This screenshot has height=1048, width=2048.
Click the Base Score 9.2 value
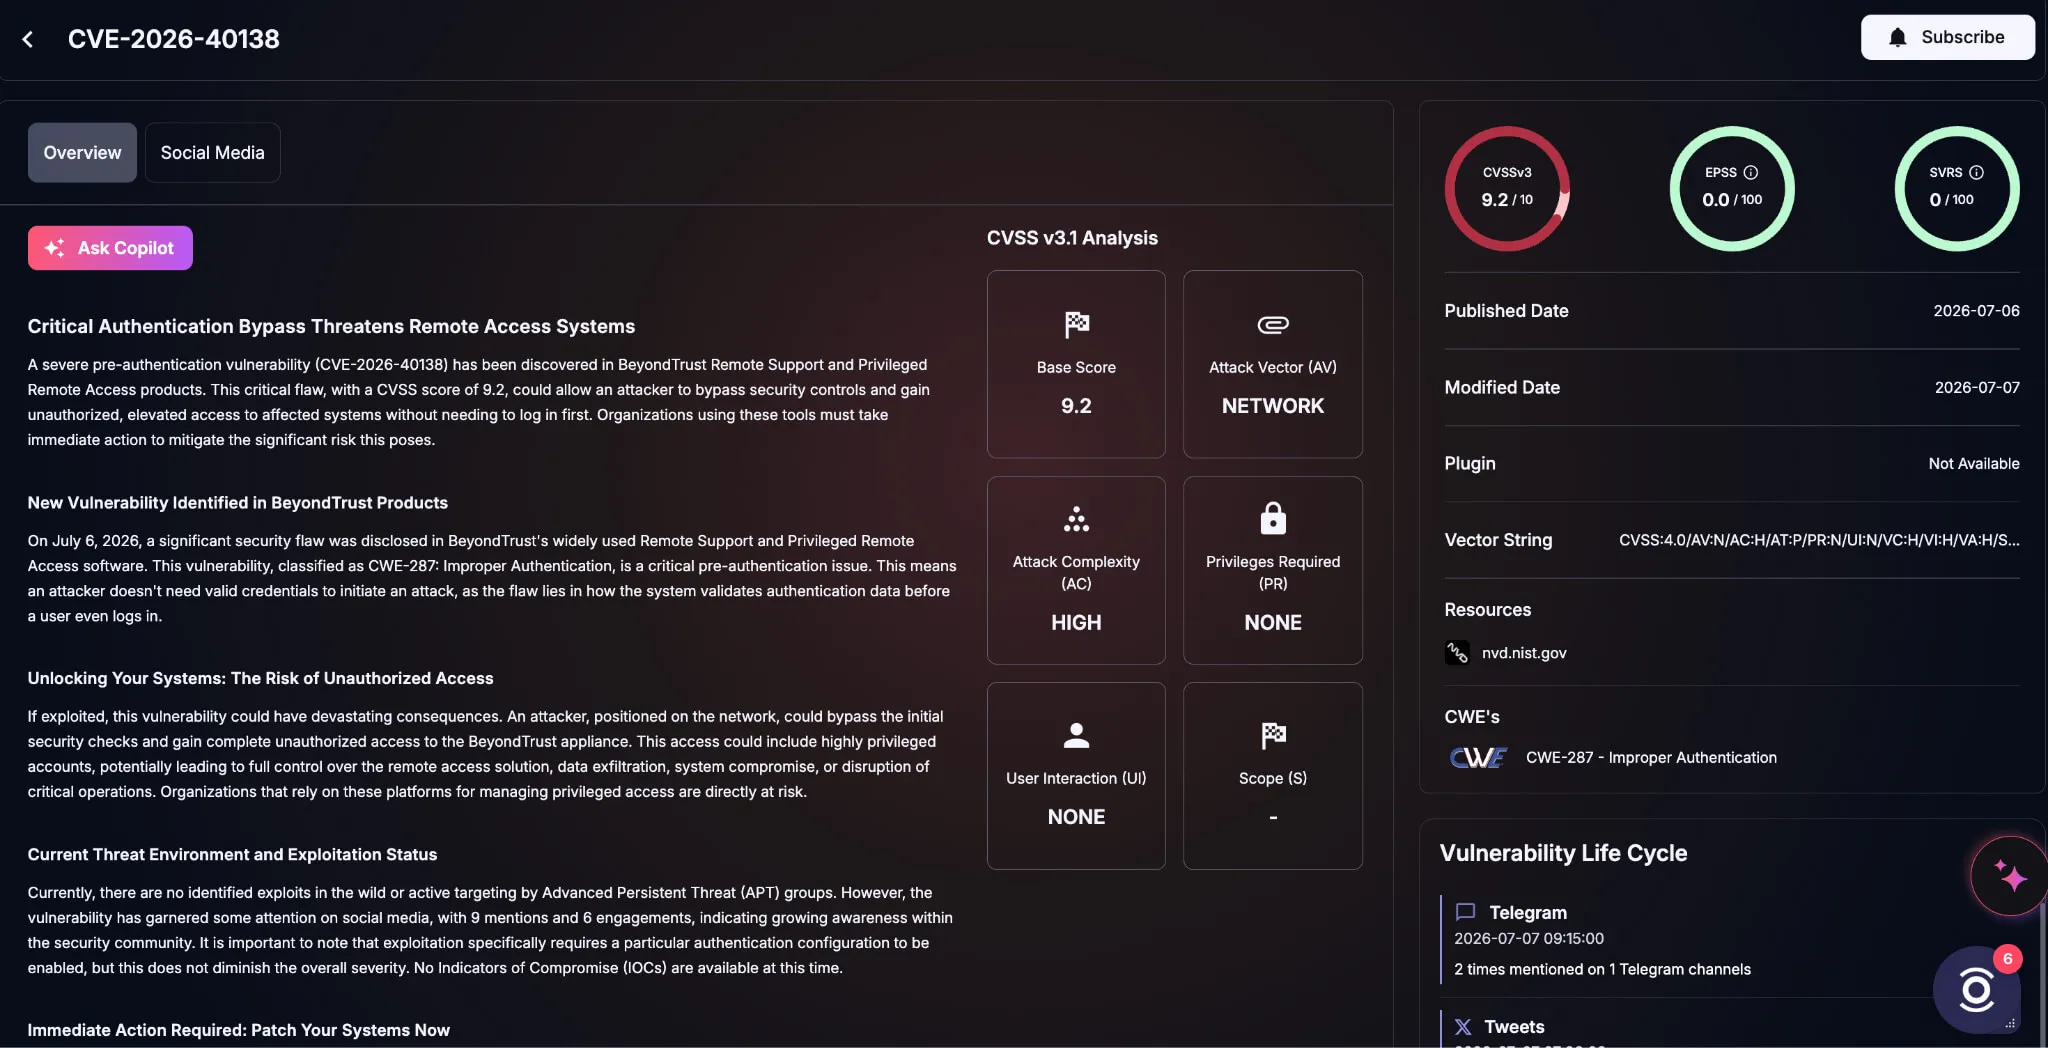tap(1076, 406)
